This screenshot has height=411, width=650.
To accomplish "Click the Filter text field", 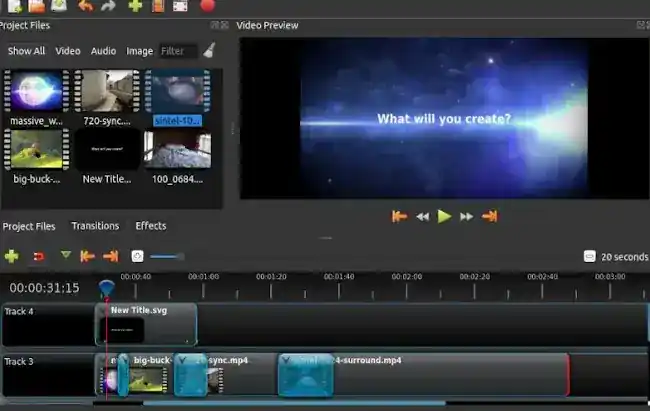I will (x=178, y=51).
